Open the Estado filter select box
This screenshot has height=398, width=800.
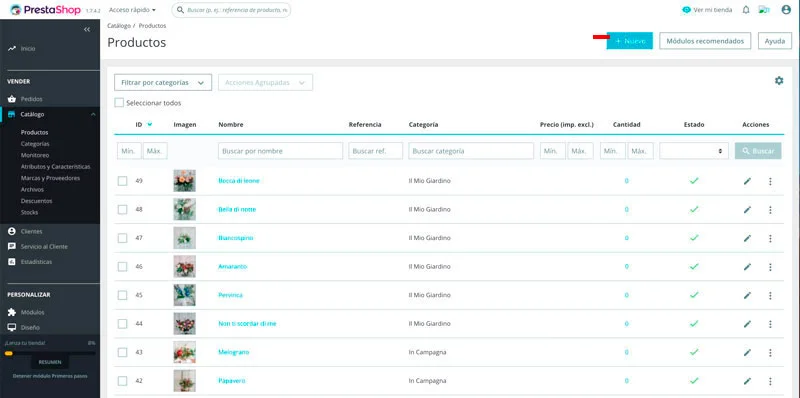[x=694, y=151]
